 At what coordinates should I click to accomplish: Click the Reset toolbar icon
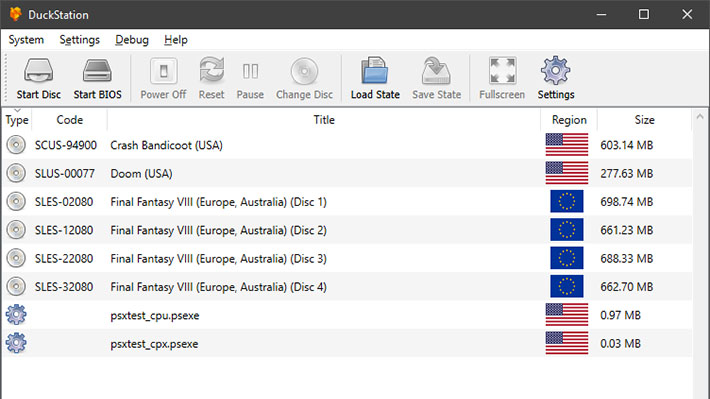tap(211, 70)
